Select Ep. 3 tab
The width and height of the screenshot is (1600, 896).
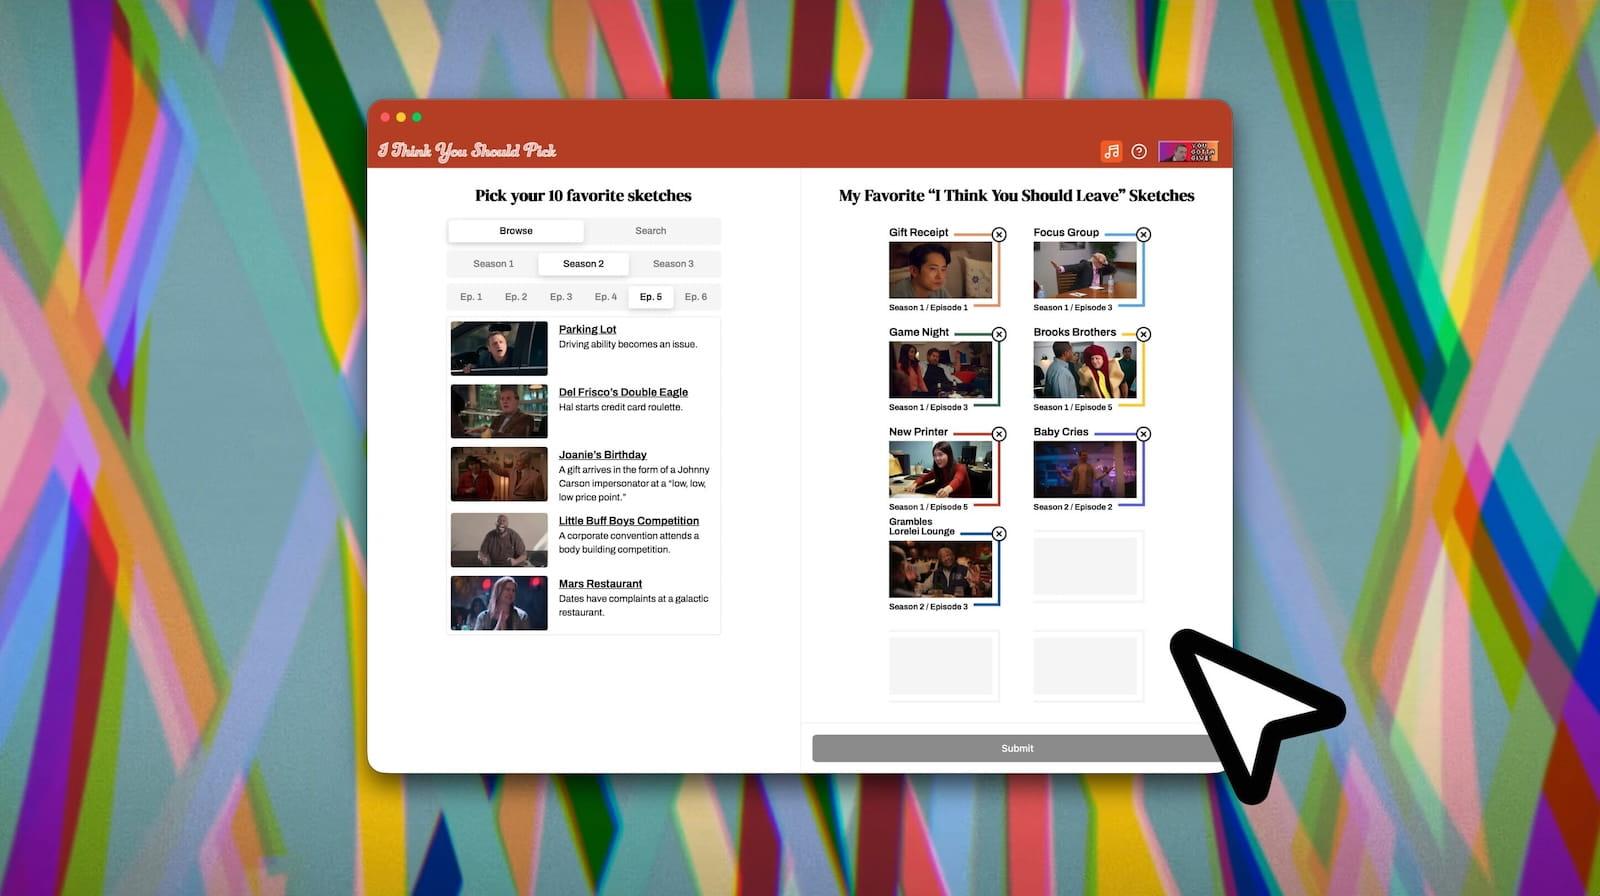pos(561,297)
